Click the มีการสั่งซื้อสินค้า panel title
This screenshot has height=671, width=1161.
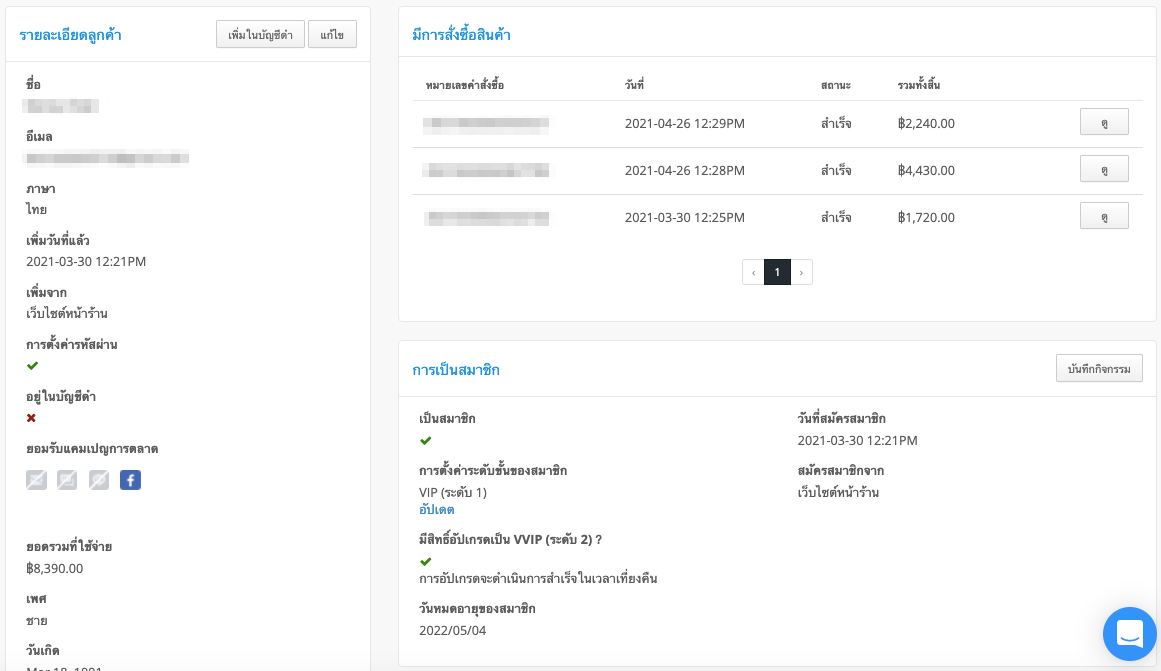(461, 35)
